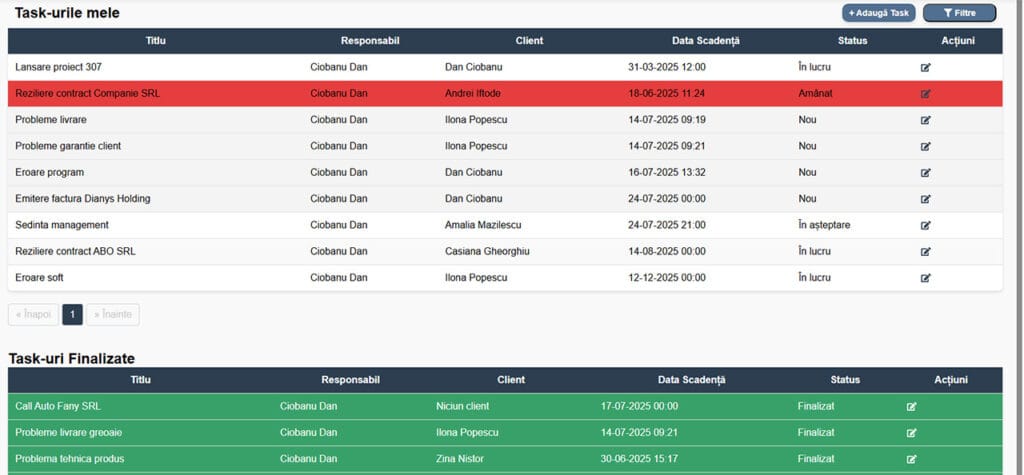Select the Sedinta management title
1024x475 pixels.
pyautogui.click(x=62, y=225)
